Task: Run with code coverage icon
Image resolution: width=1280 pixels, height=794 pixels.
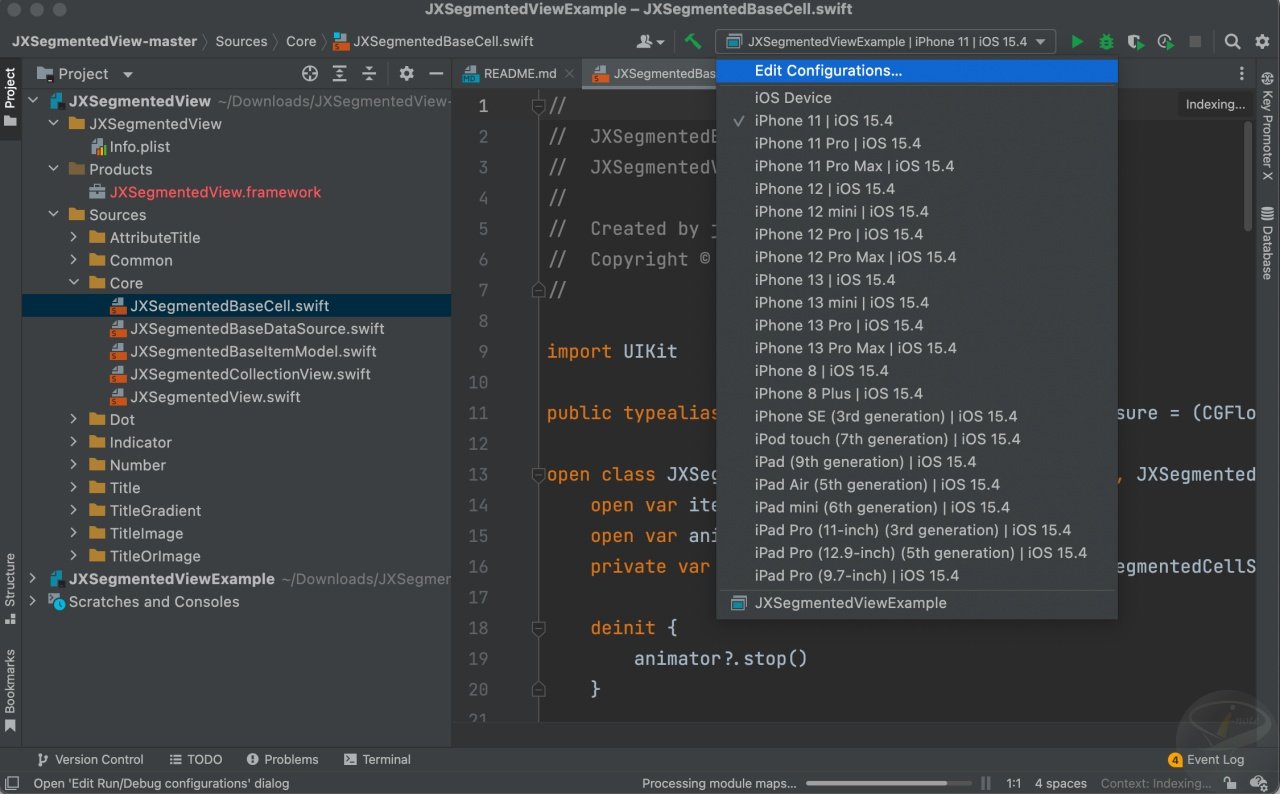Action: tap(1135, 41)
